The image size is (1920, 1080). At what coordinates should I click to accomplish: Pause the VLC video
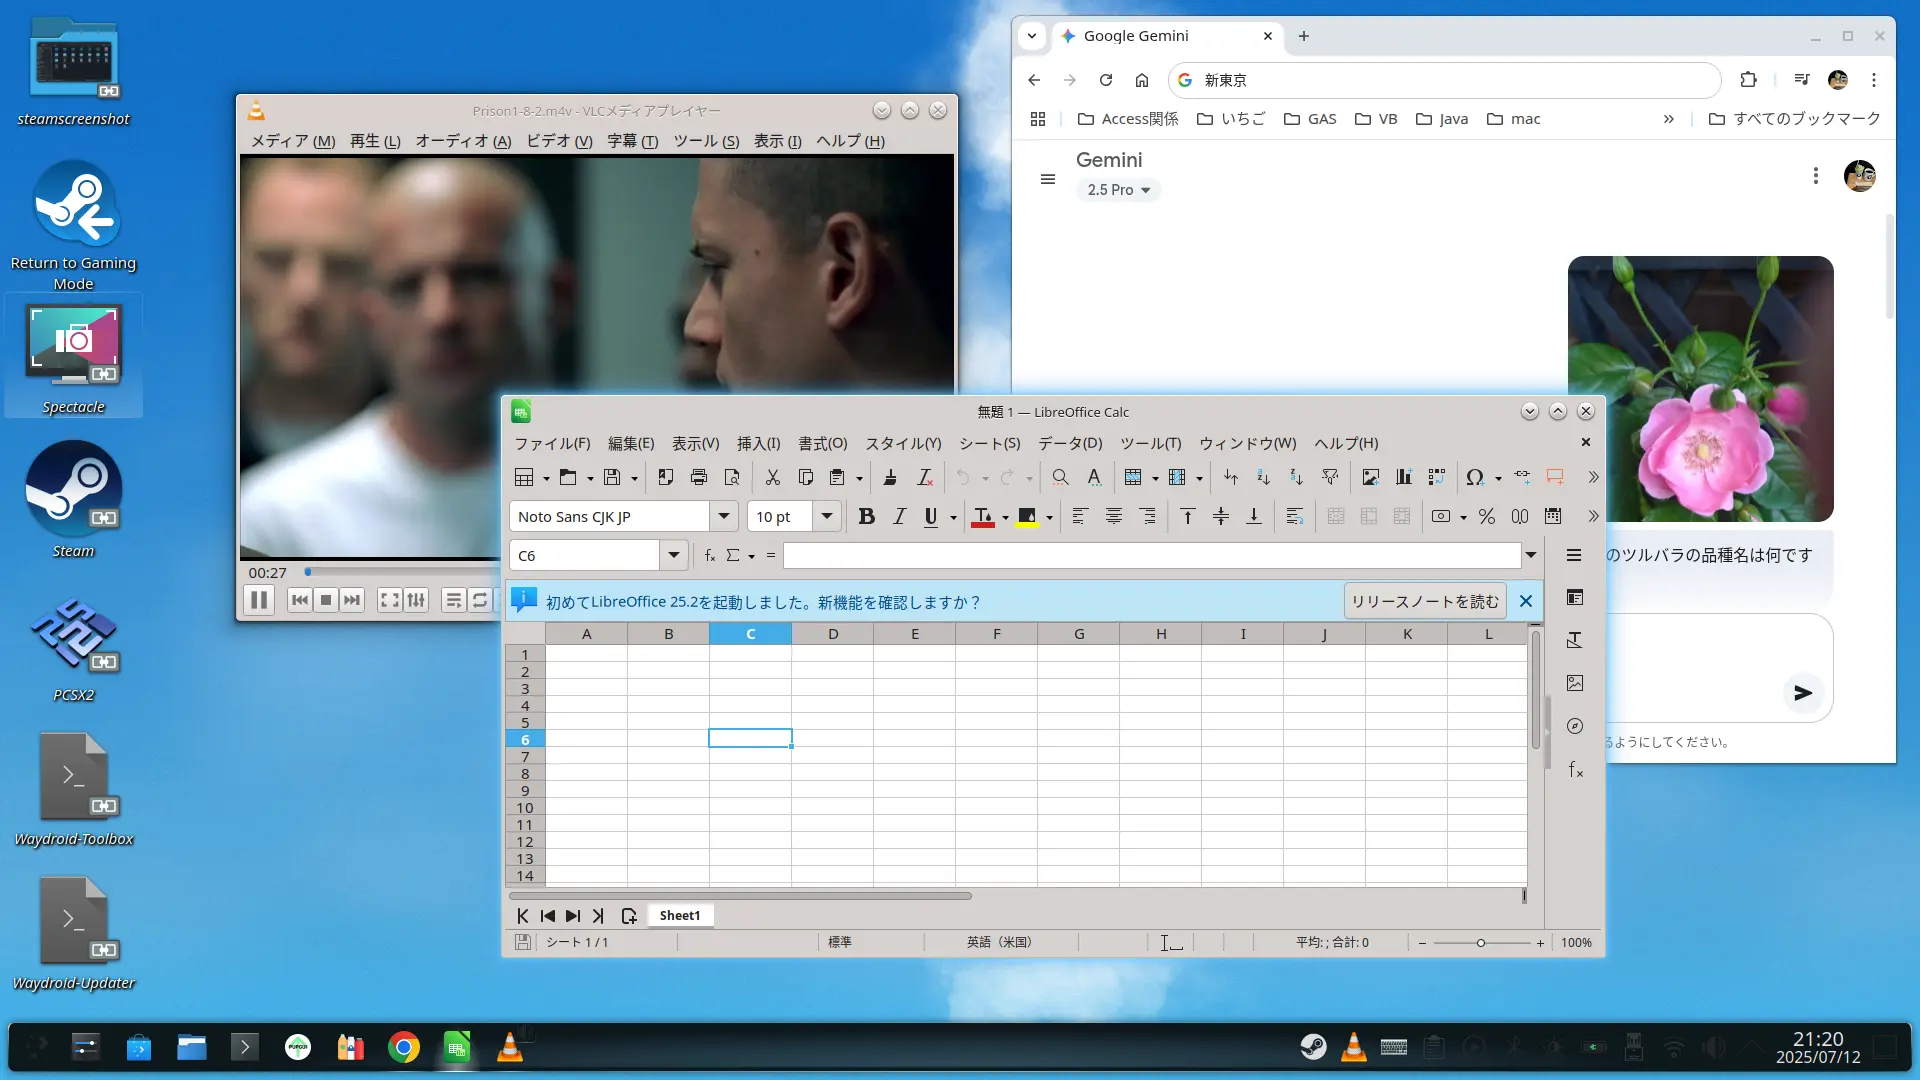click(258, 600)
